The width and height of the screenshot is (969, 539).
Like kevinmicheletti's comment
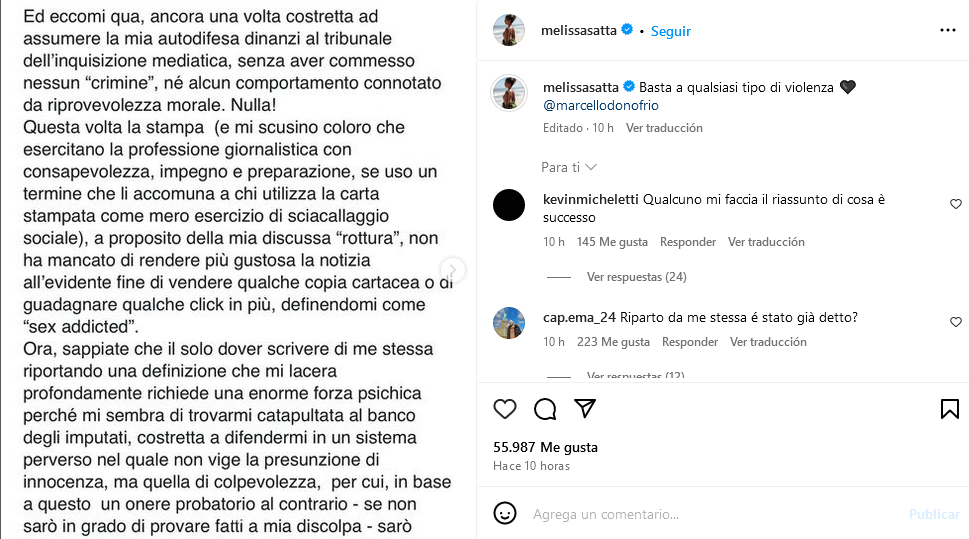[x=955, y=204]
